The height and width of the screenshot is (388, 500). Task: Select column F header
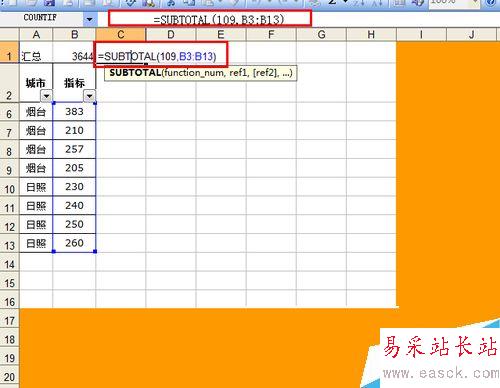coord(271,35)
